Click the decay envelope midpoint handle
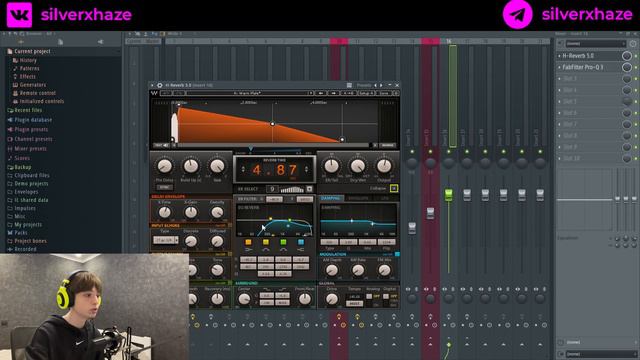 (x=273, y=124)
